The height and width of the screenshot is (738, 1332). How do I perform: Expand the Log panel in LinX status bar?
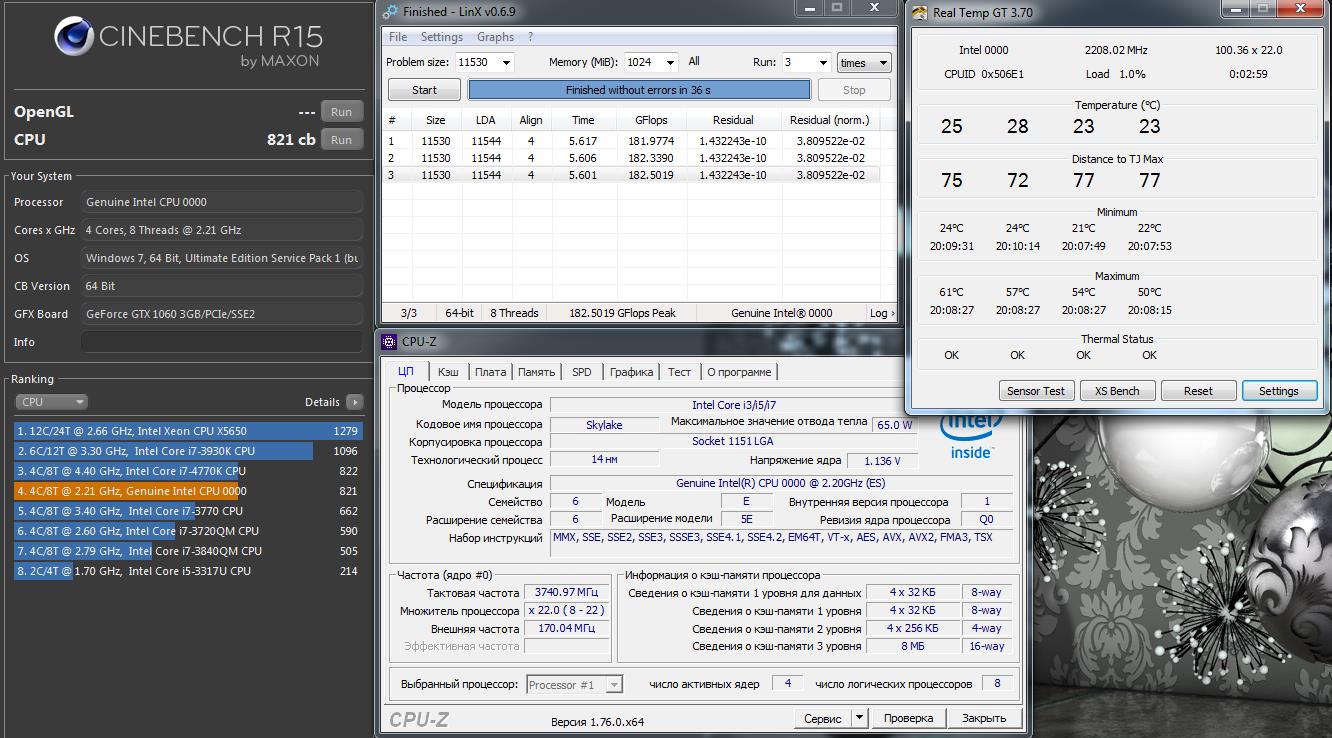pyautogui.click(x=880, y=313)
